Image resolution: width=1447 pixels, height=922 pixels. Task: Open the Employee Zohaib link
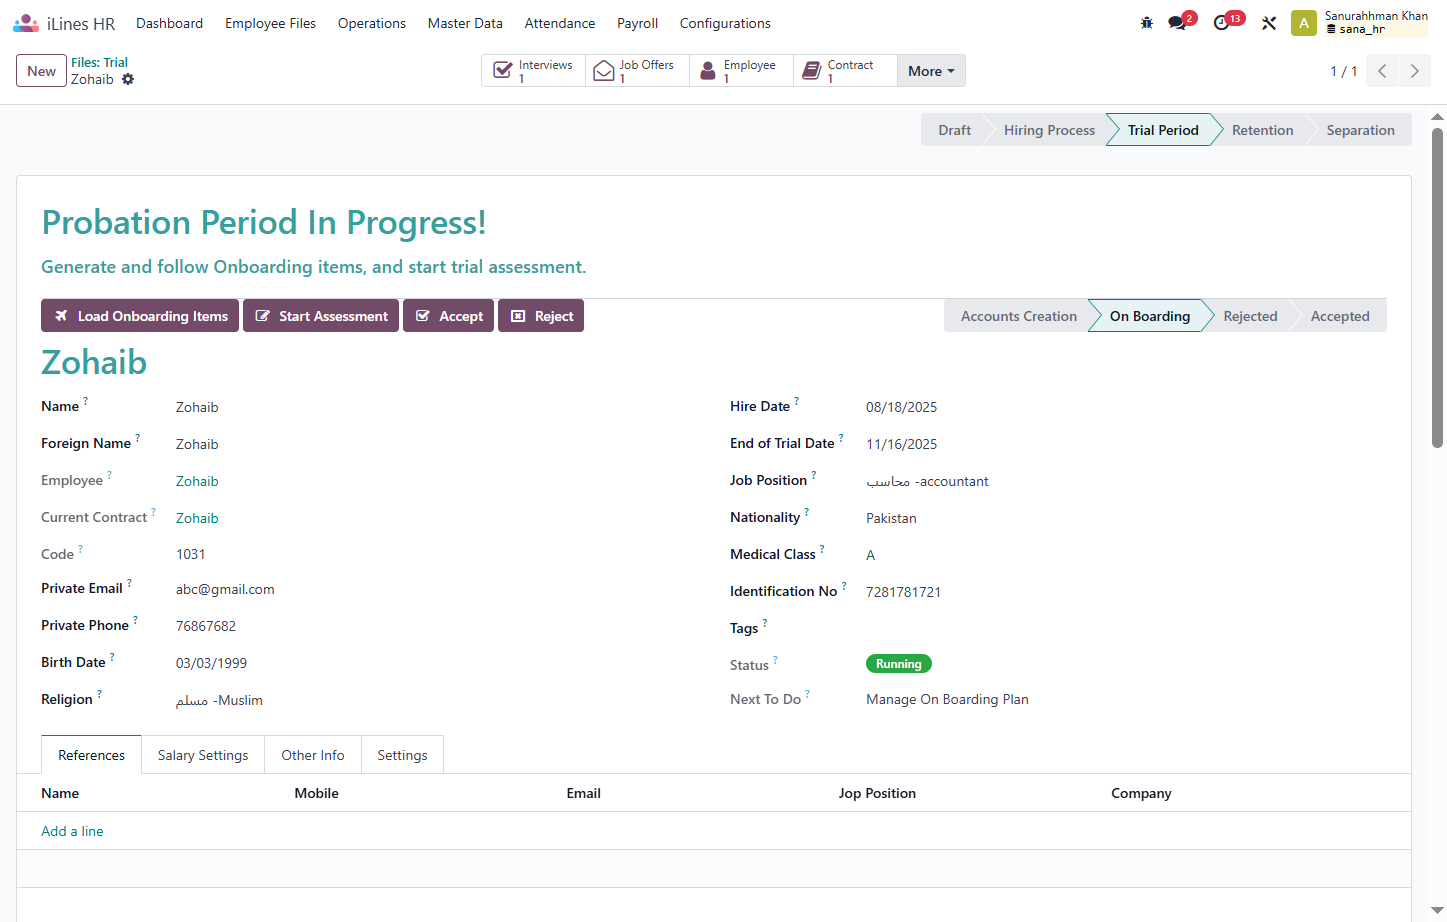point(197,481)
